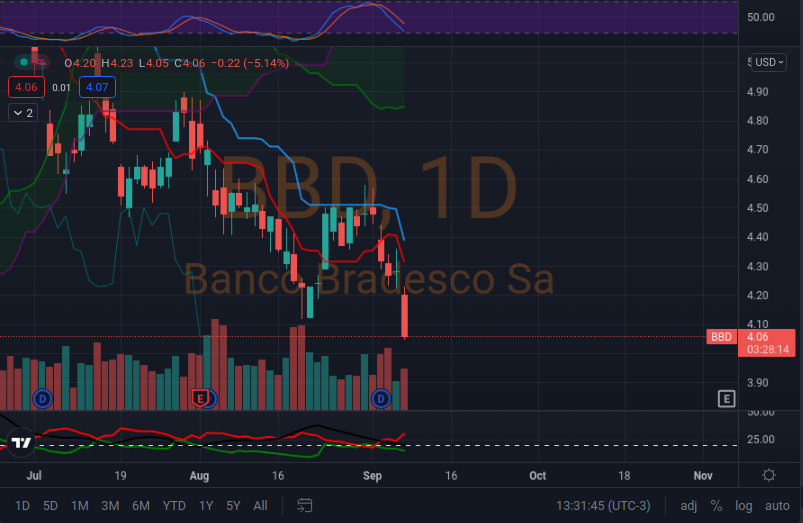This screenshot has height=523, width=803.
Task: Open the USD currency dropdown
Action: (770, 62)
